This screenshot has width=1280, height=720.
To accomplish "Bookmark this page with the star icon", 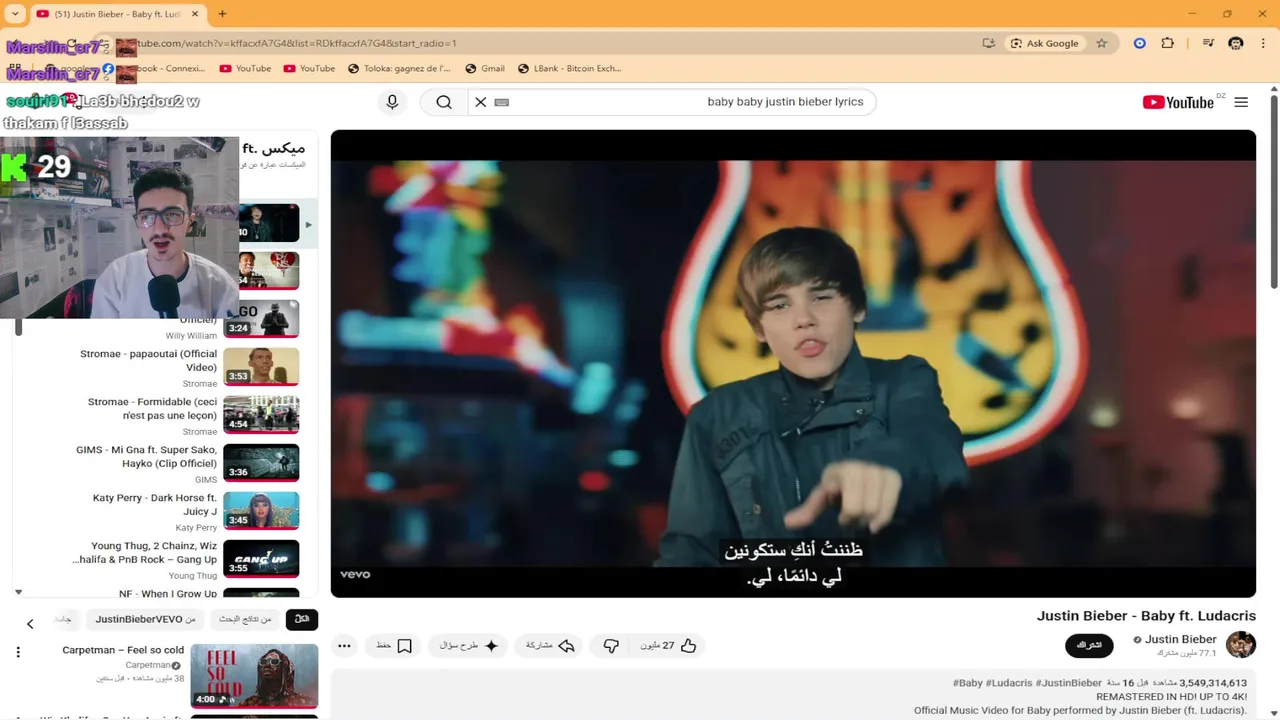I will [1102, 43].
